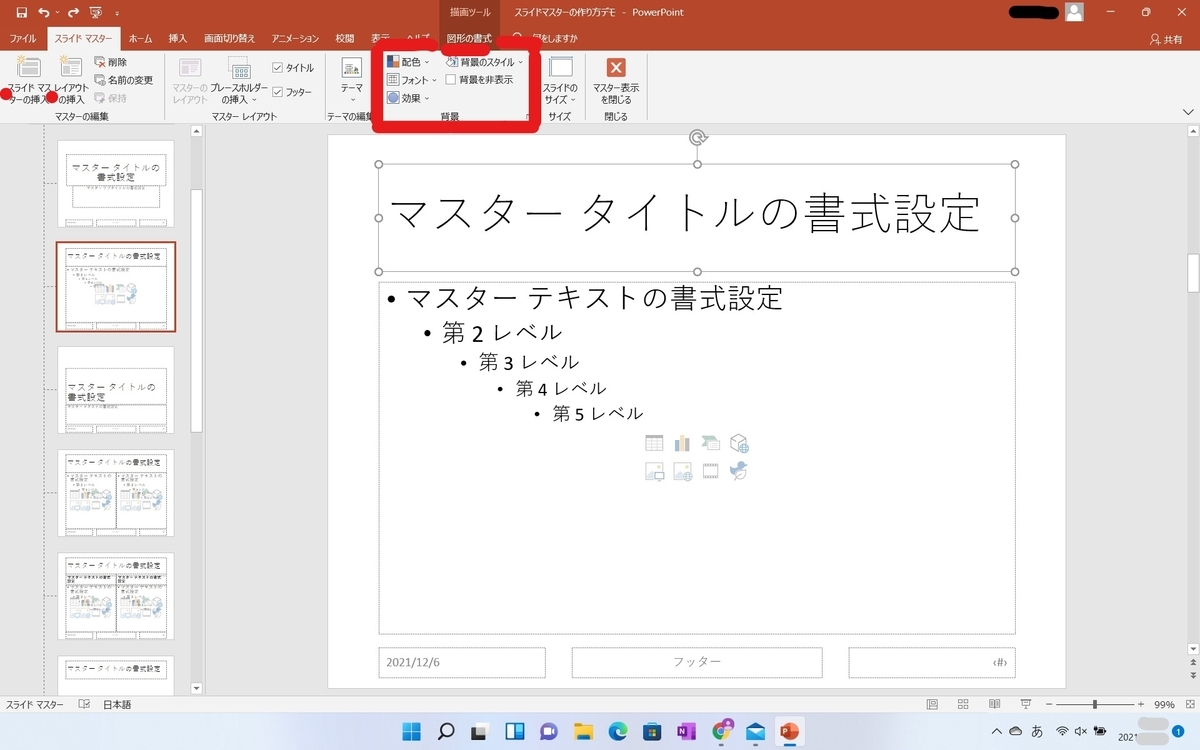Click the insert chart icon in content placeholder

tap(682, 444)
